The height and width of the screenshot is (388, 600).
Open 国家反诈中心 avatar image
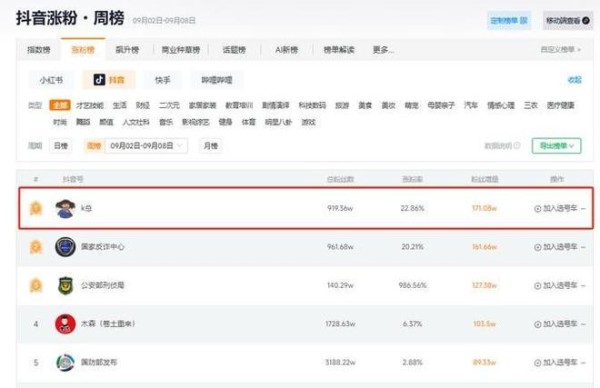(x=65, y=247)
